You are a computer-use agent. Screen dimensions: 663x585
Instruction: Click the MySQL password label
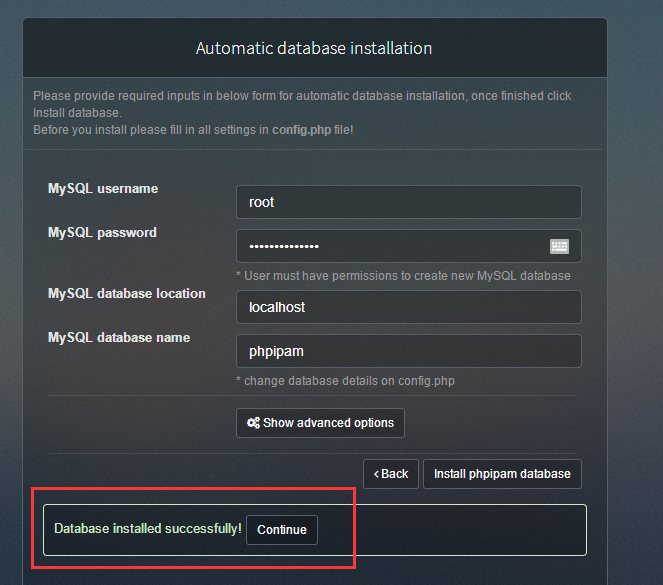[102, 233]
